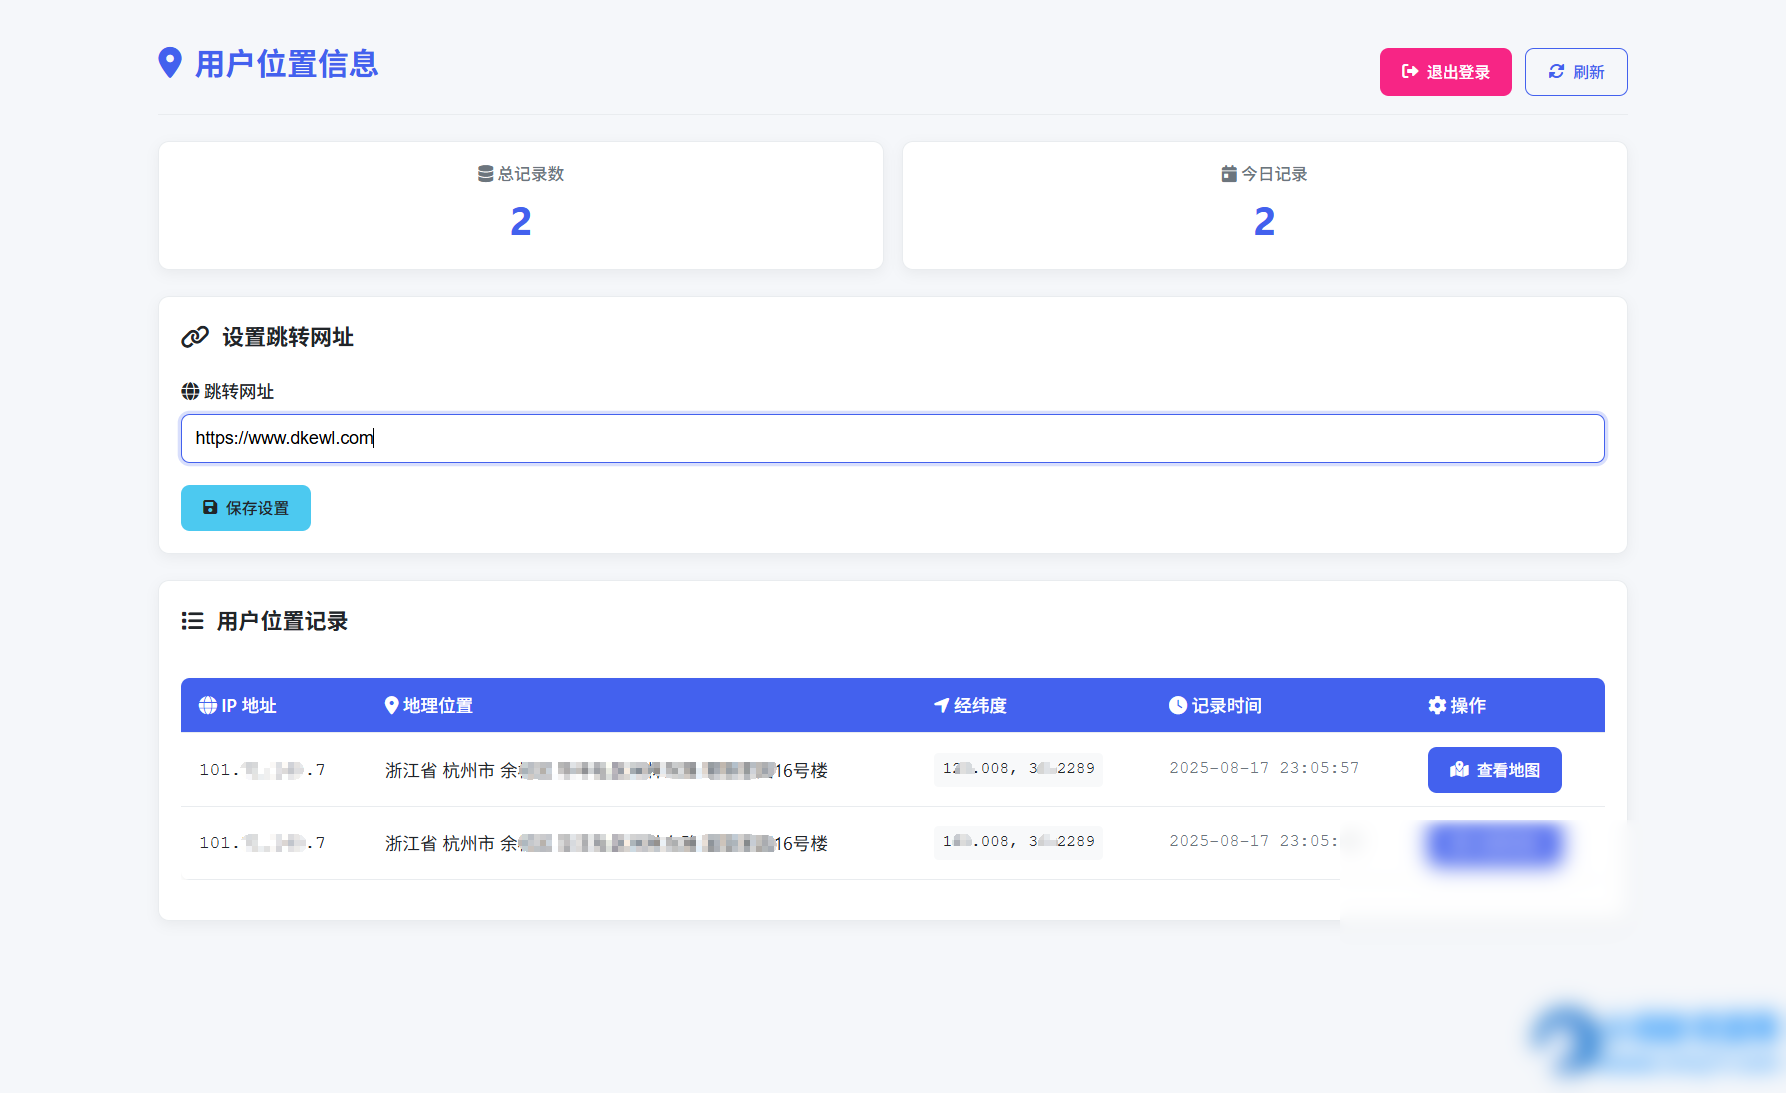Click the calendar icon above 今日记录 count
This screenshot has height=1093, width=1786.
point(1228,173)
